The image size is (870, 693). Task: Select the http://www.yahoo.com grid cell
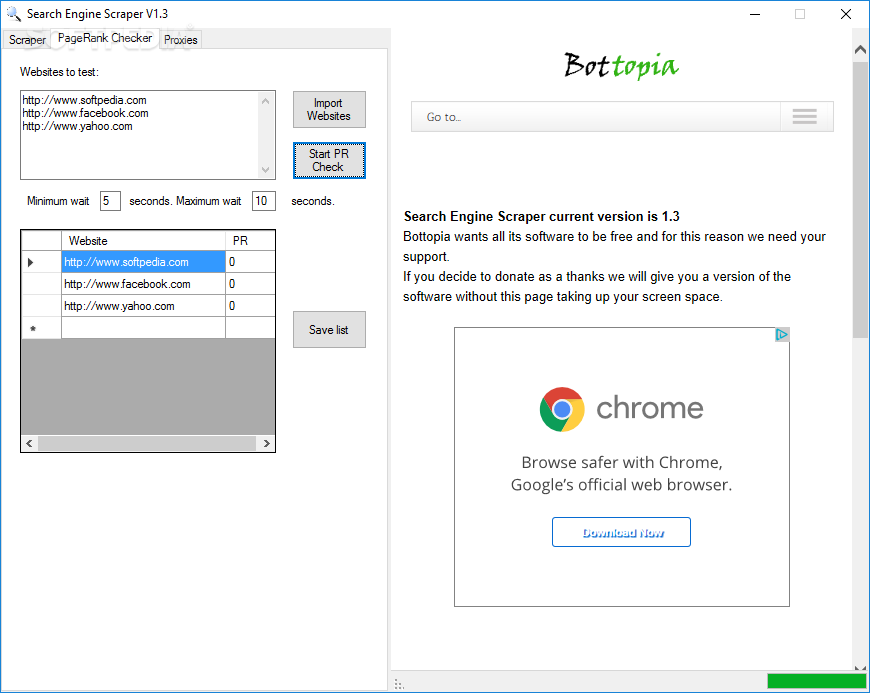point(143,306)
